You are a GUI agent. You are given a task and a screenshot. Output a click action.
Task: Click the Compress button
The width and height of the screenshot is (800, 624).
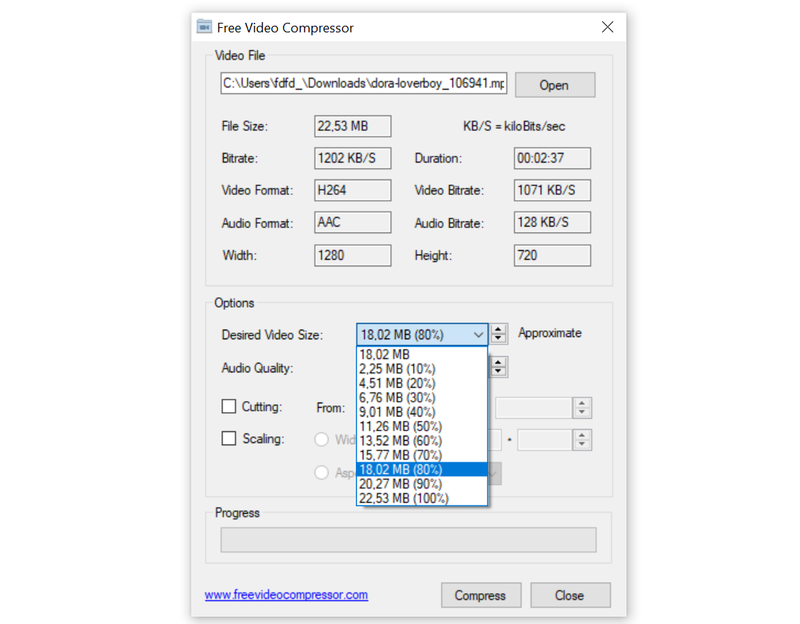coord(481,595)
